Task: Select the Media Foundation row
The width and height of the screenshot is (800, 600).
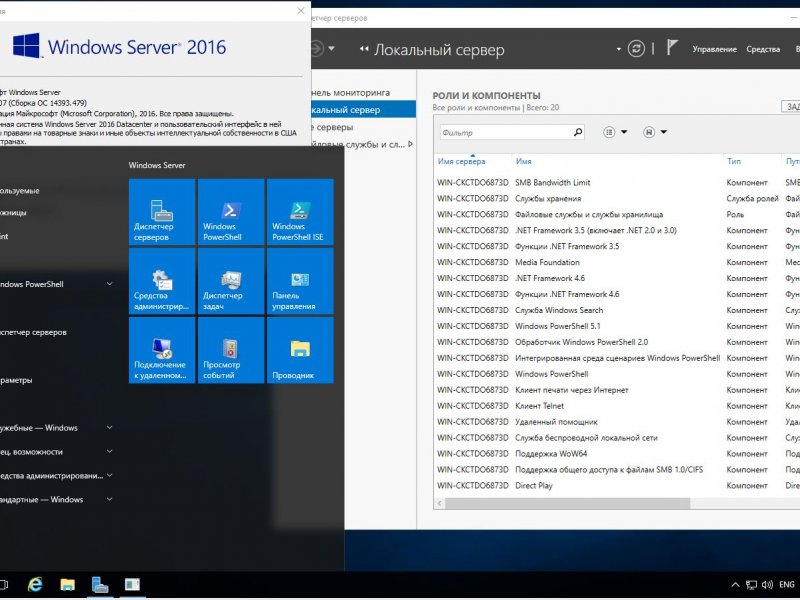Action: coord(617,262)
